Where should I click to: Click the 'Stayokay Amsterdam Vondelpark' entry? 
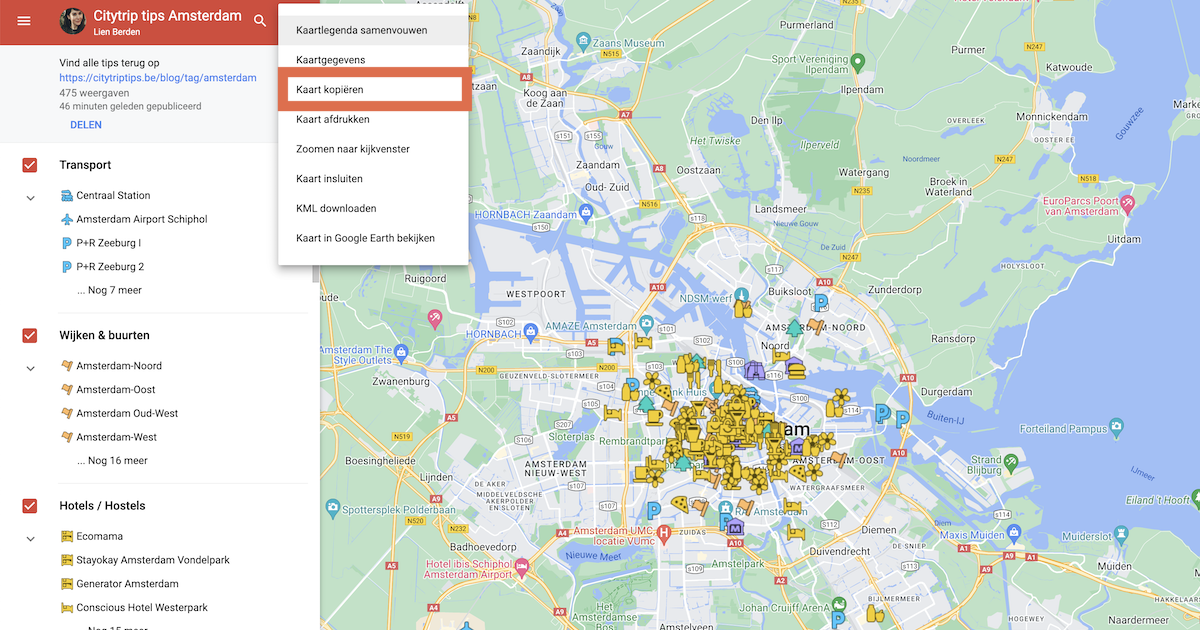153,560
